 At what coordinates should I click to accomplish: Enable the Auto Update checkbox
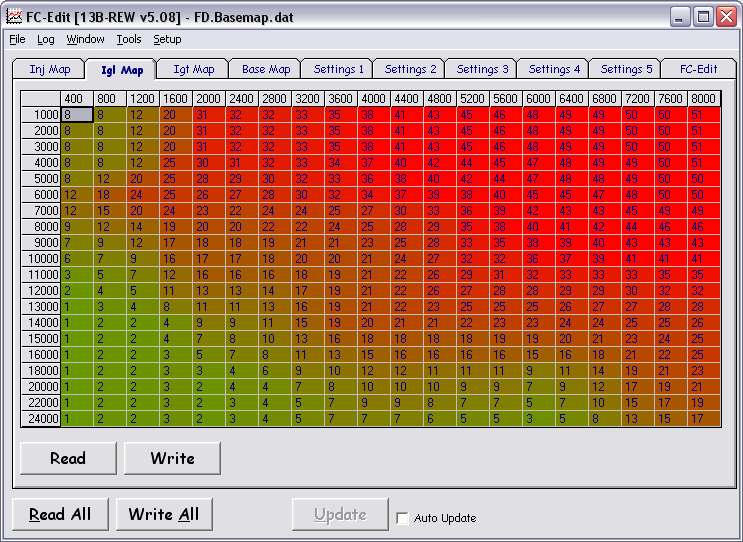pyautogui.click(x=402, y=518)
